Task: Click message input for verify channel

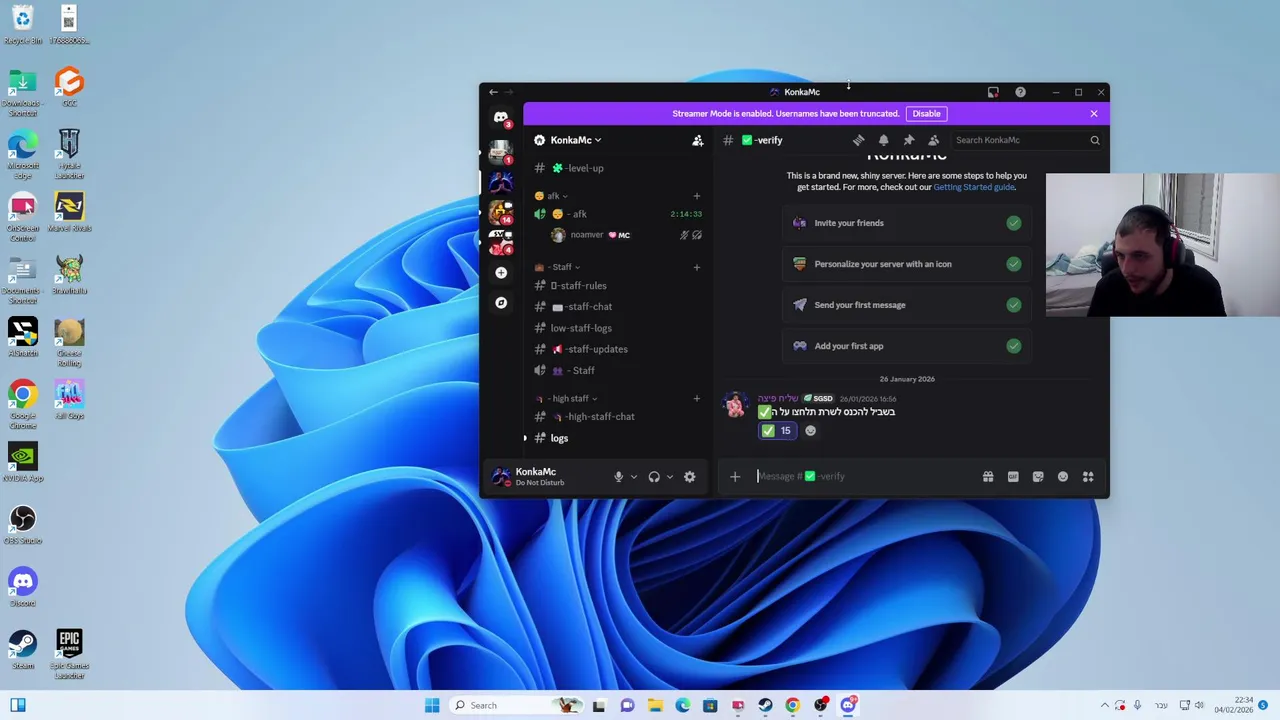Action: 865,477
